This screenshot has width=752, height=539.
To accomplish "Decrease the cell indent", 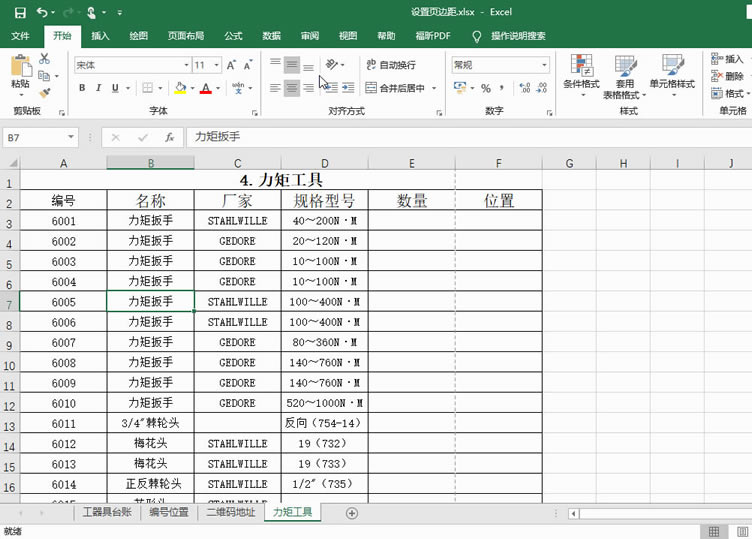I will pyautogui.click(x=331, y=88).
